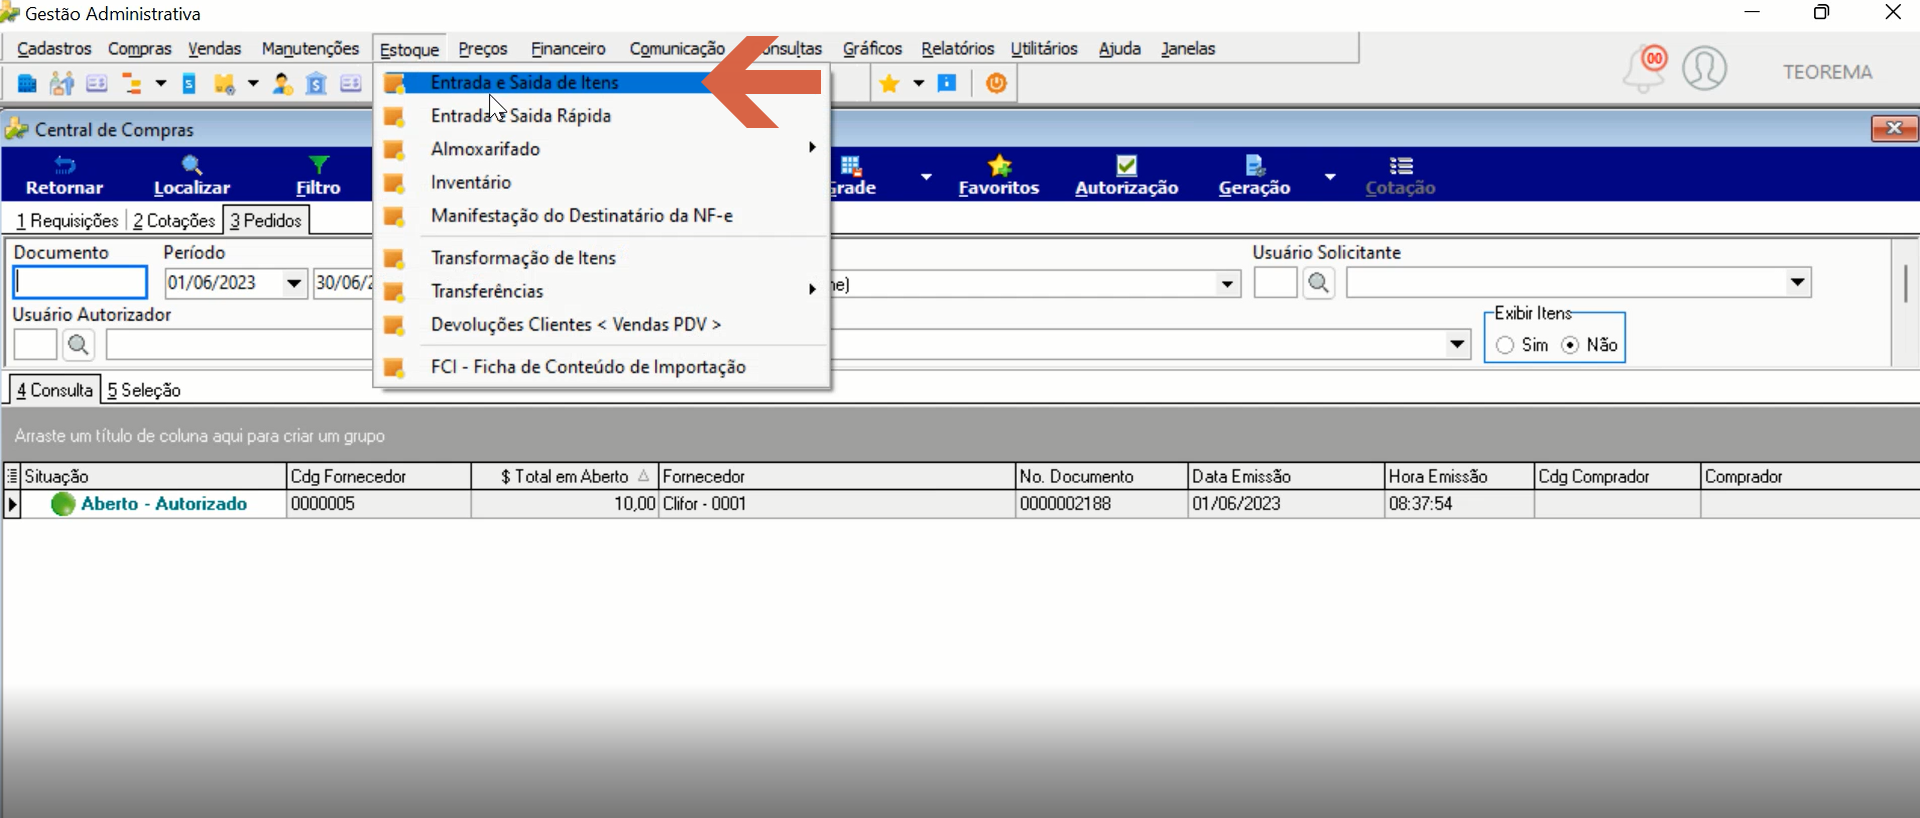
Task: Open the dropdown arrow after Geração
Action: [1330, 177]
